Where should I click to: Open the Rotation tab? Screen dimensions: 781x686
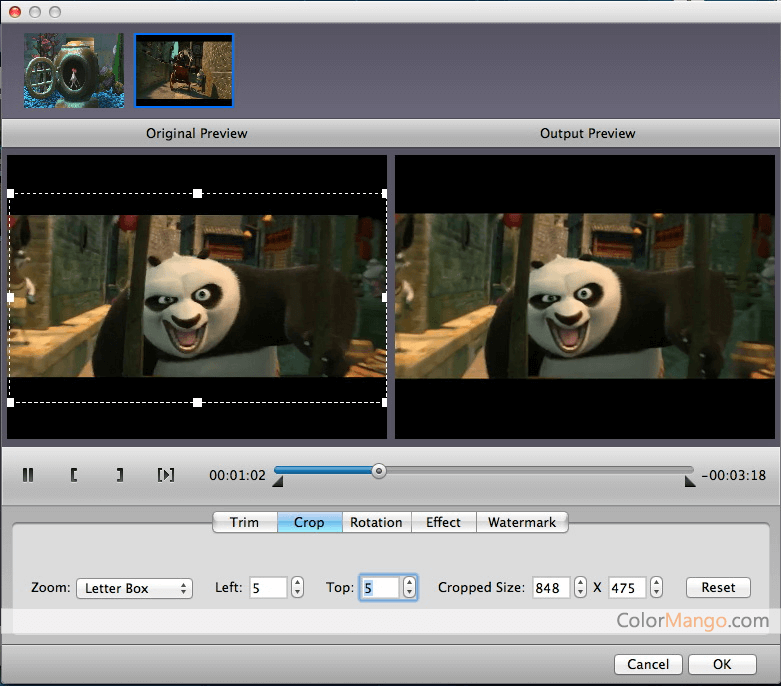pos(376,522)
